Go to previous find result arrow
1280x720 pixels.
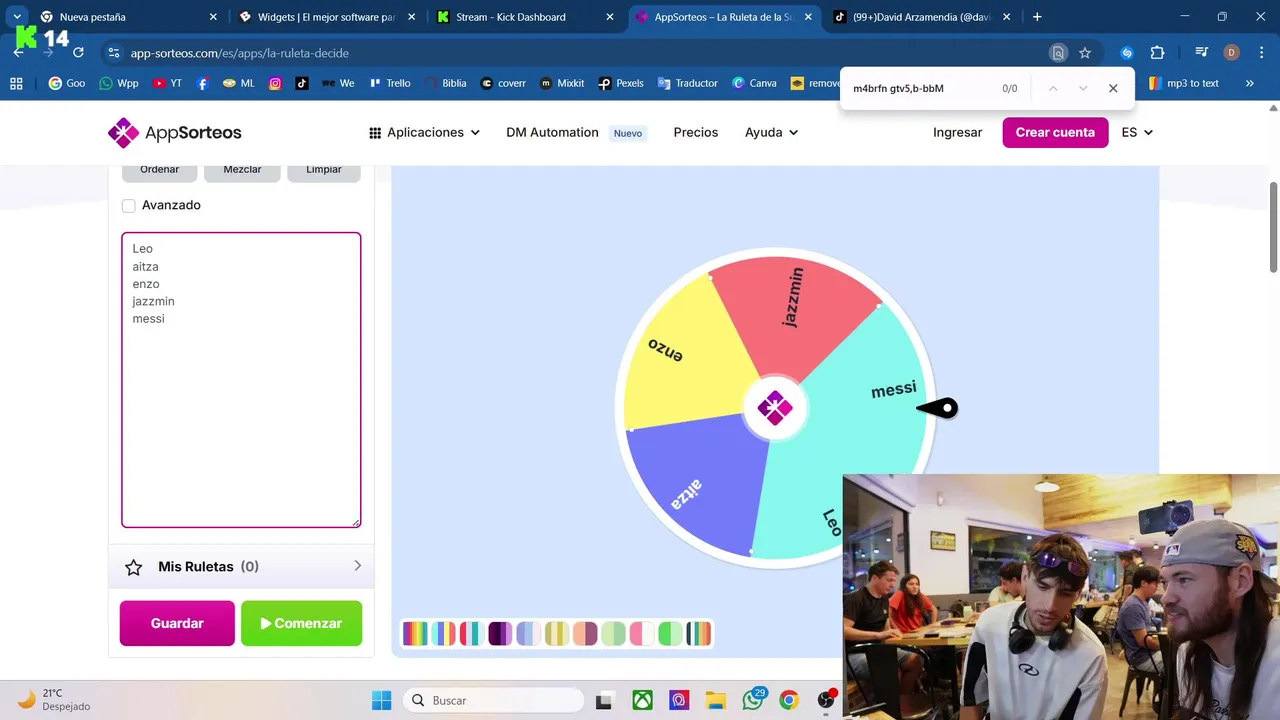(1052, 88)
